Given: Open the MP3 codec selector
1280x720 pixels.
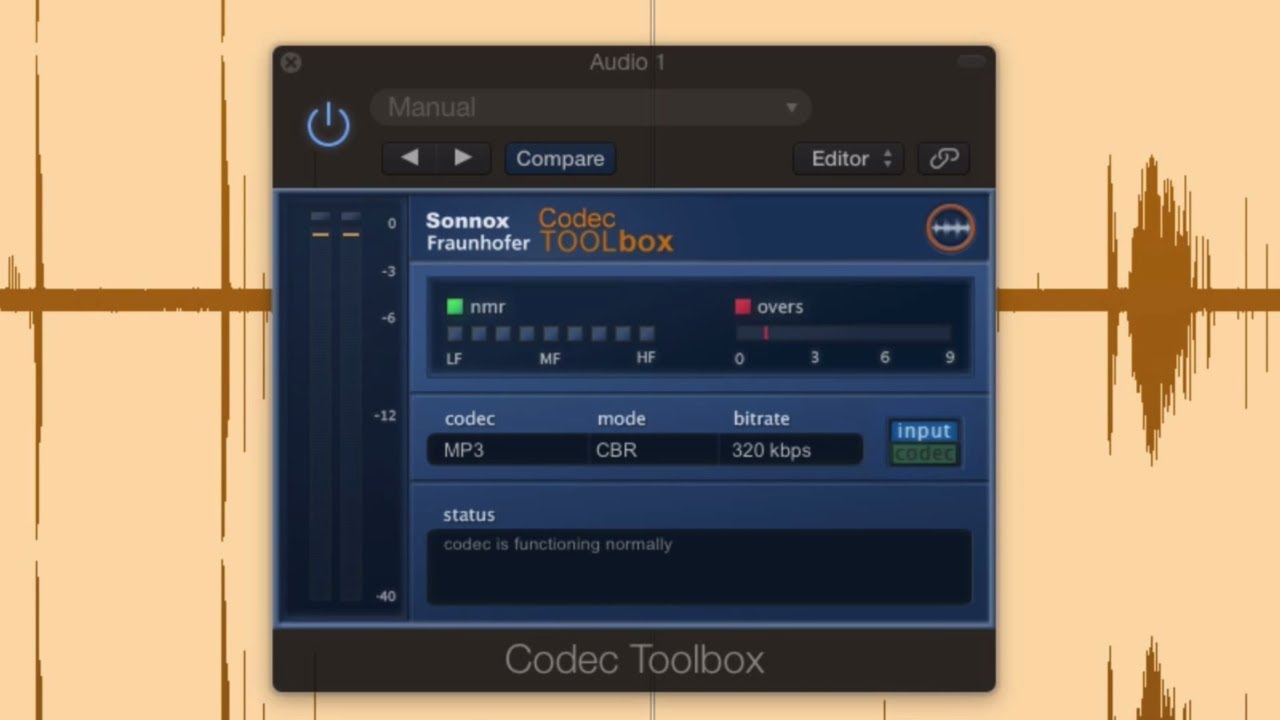Looking at the screenshot, I should tap(508, 450).
